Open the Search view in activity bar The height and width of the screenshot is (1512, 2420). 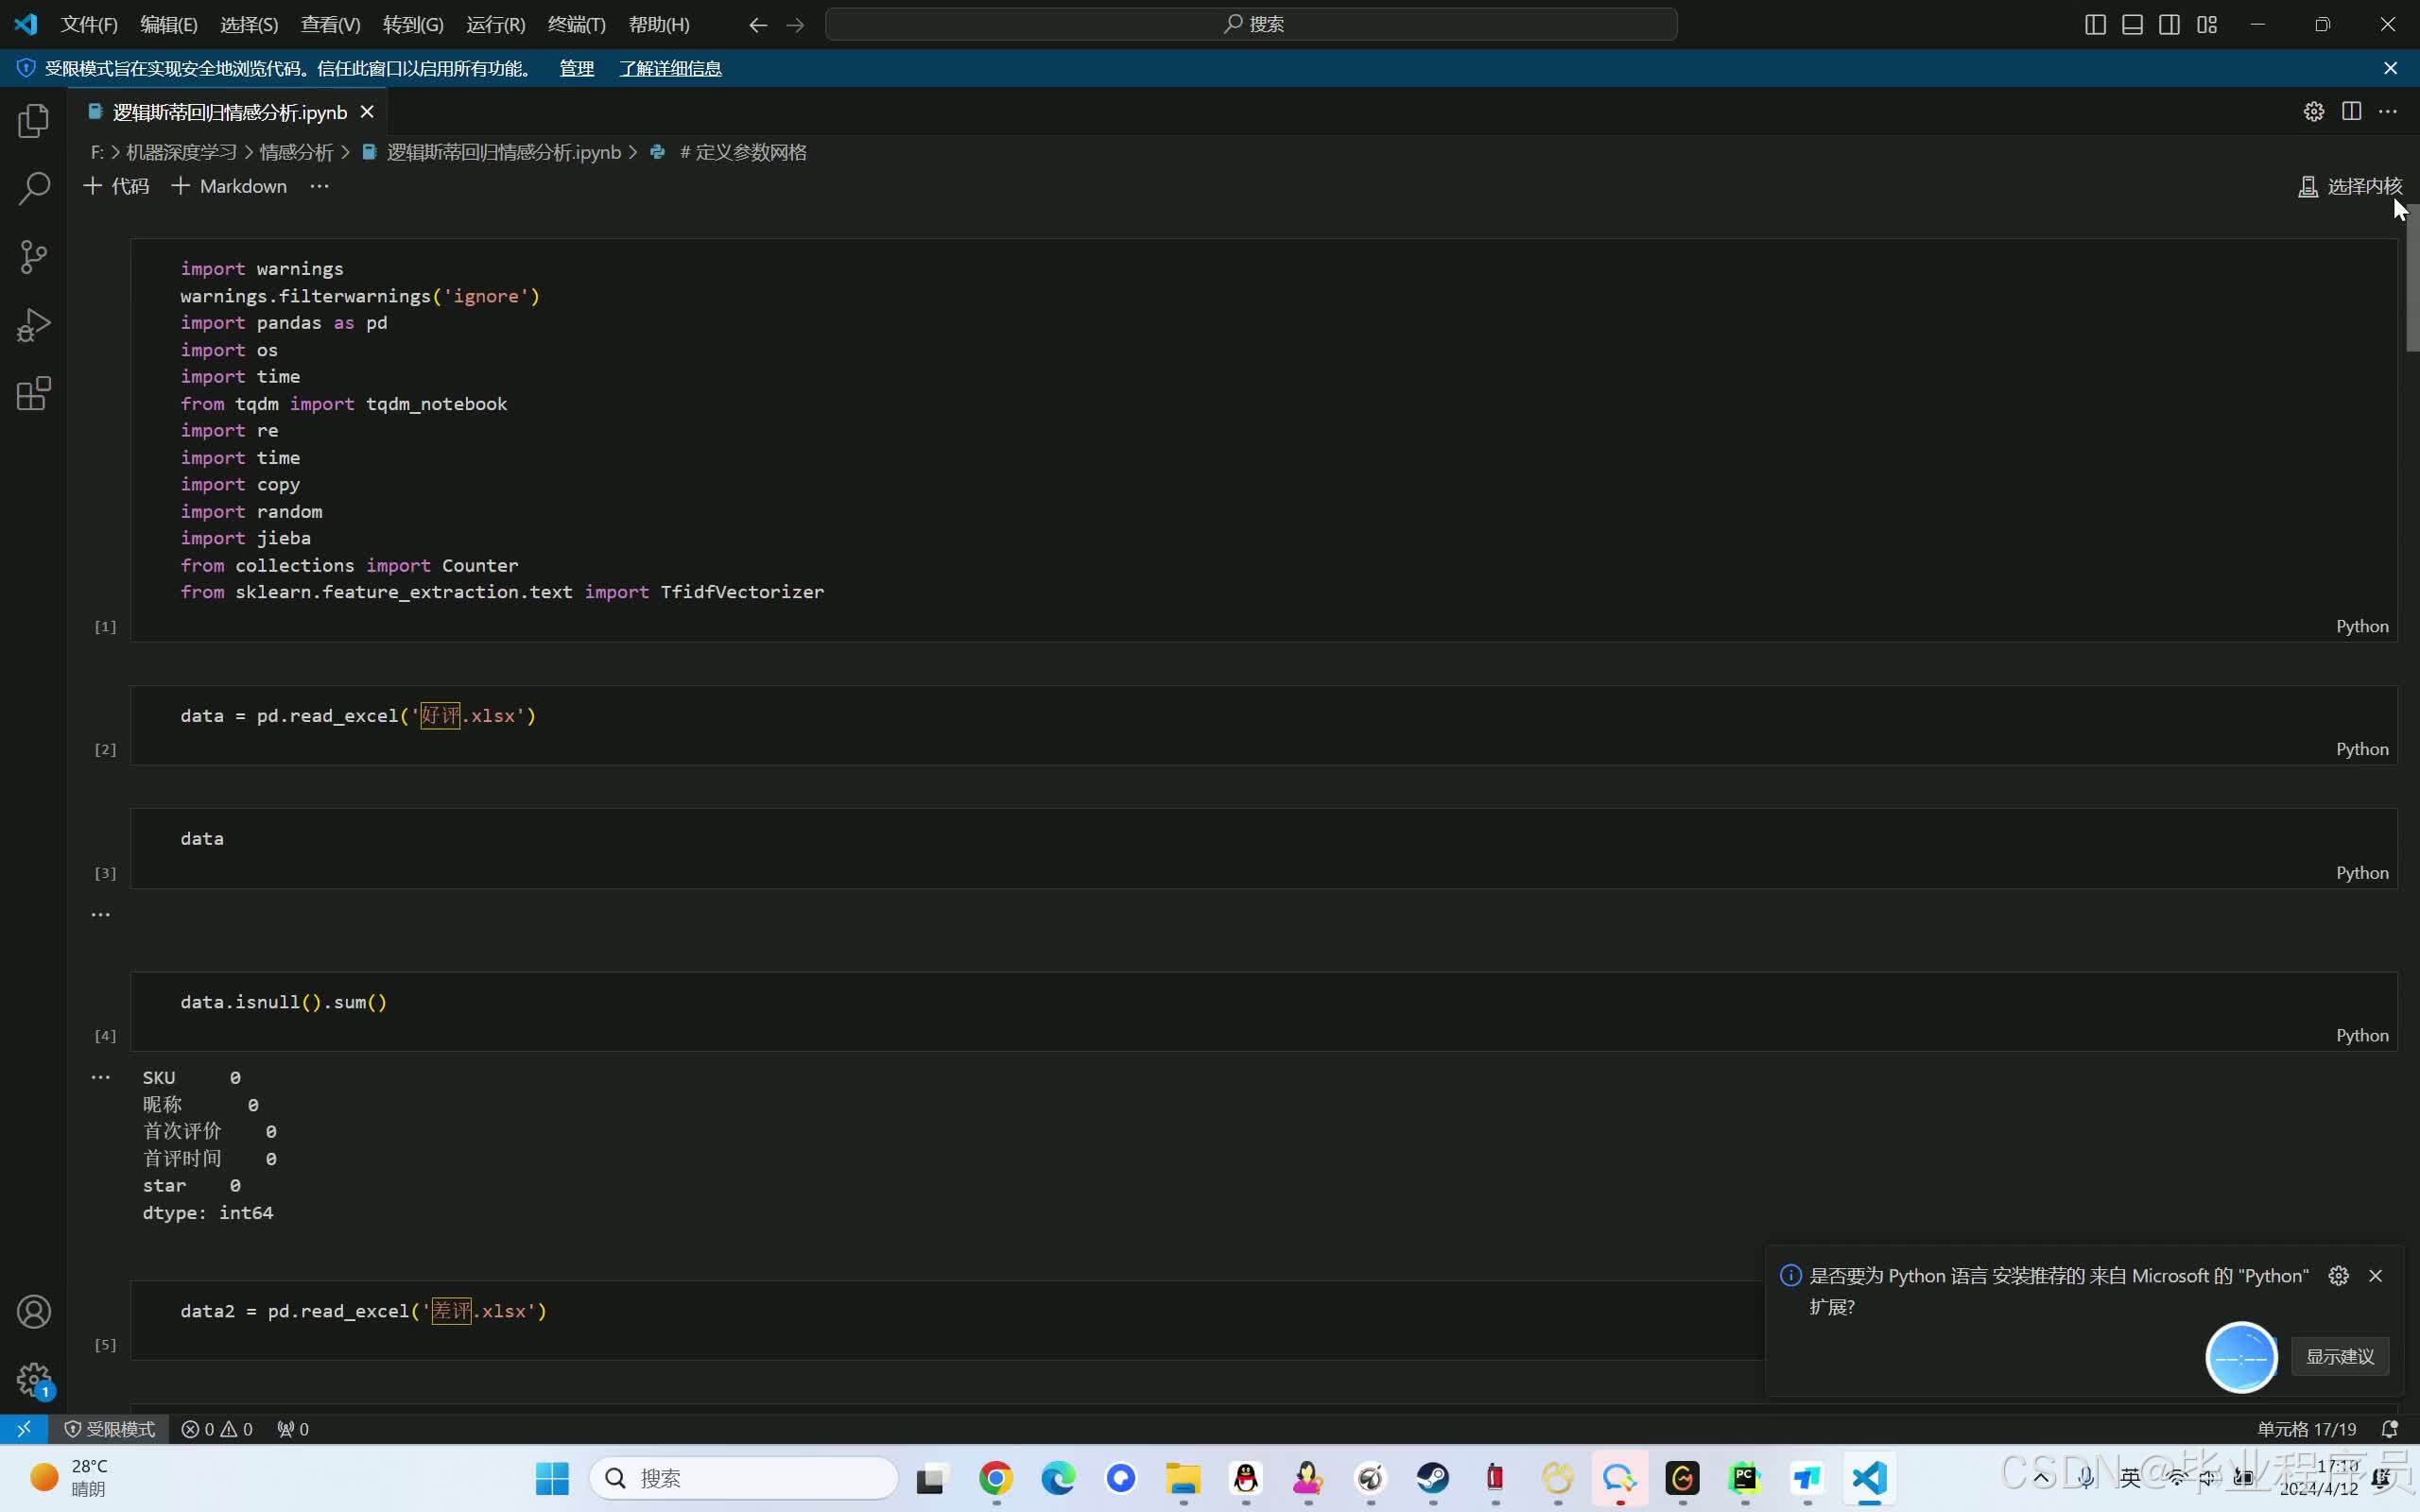coord(34,188)
